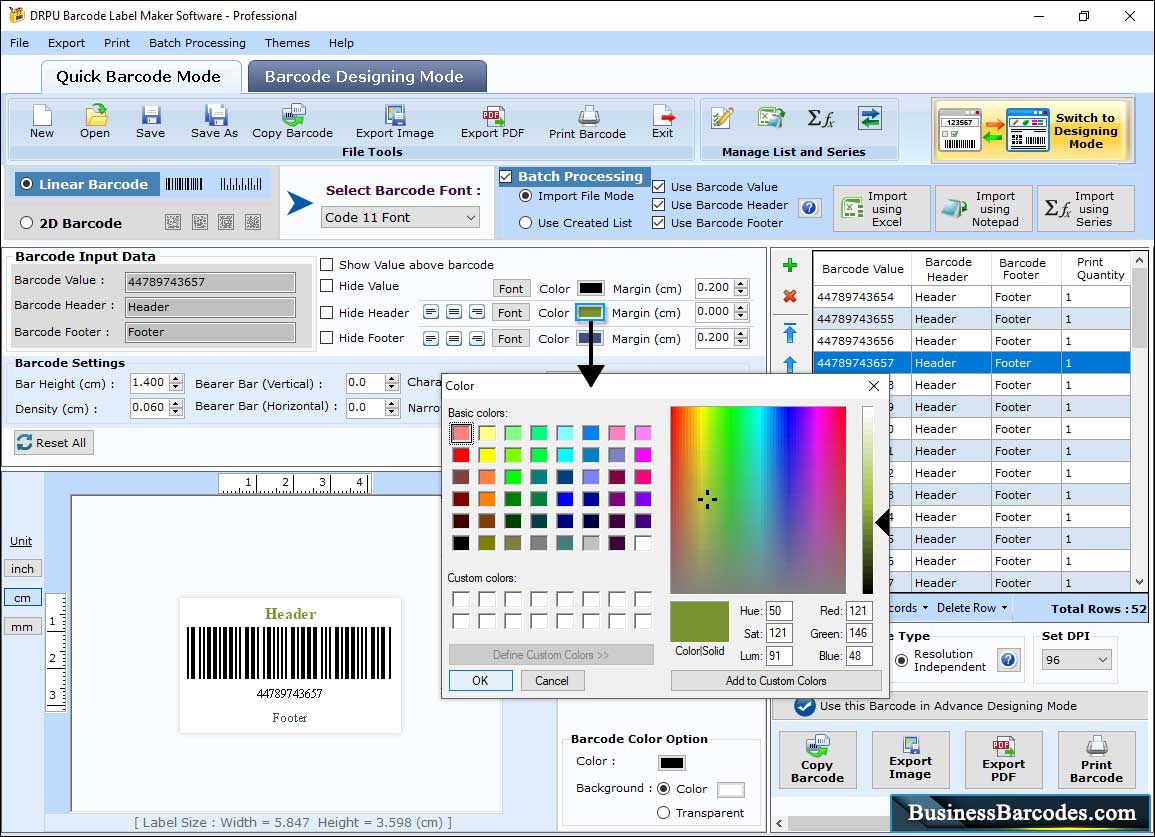Click Add to Custom Colors
The height and width of the screenshot is (837, 1155).
point(776,680)
